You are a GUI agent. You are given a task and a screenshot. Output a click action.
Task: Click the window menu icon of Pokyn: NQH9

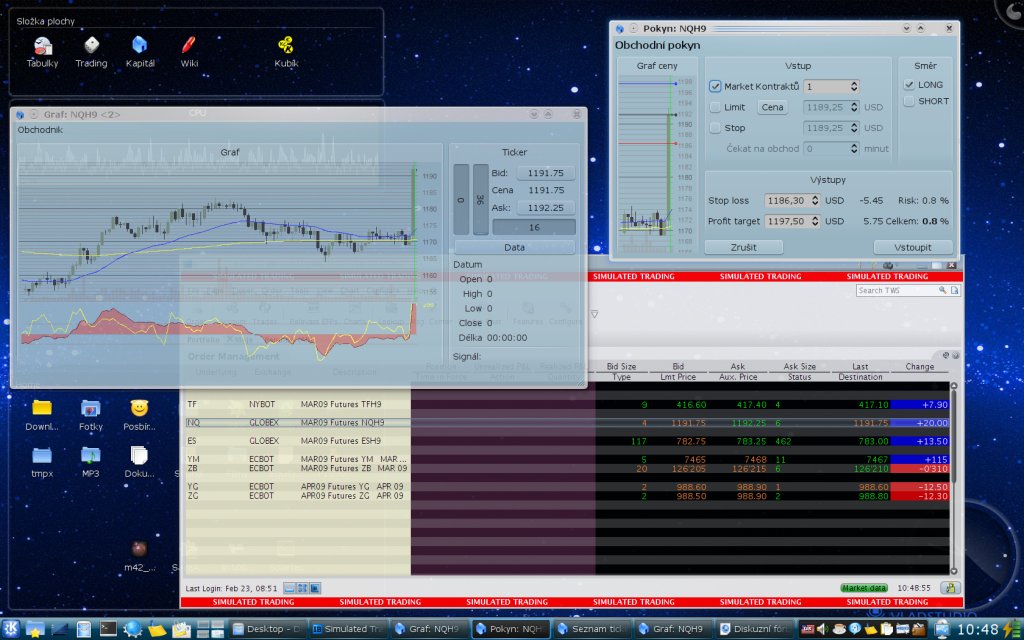619,29
